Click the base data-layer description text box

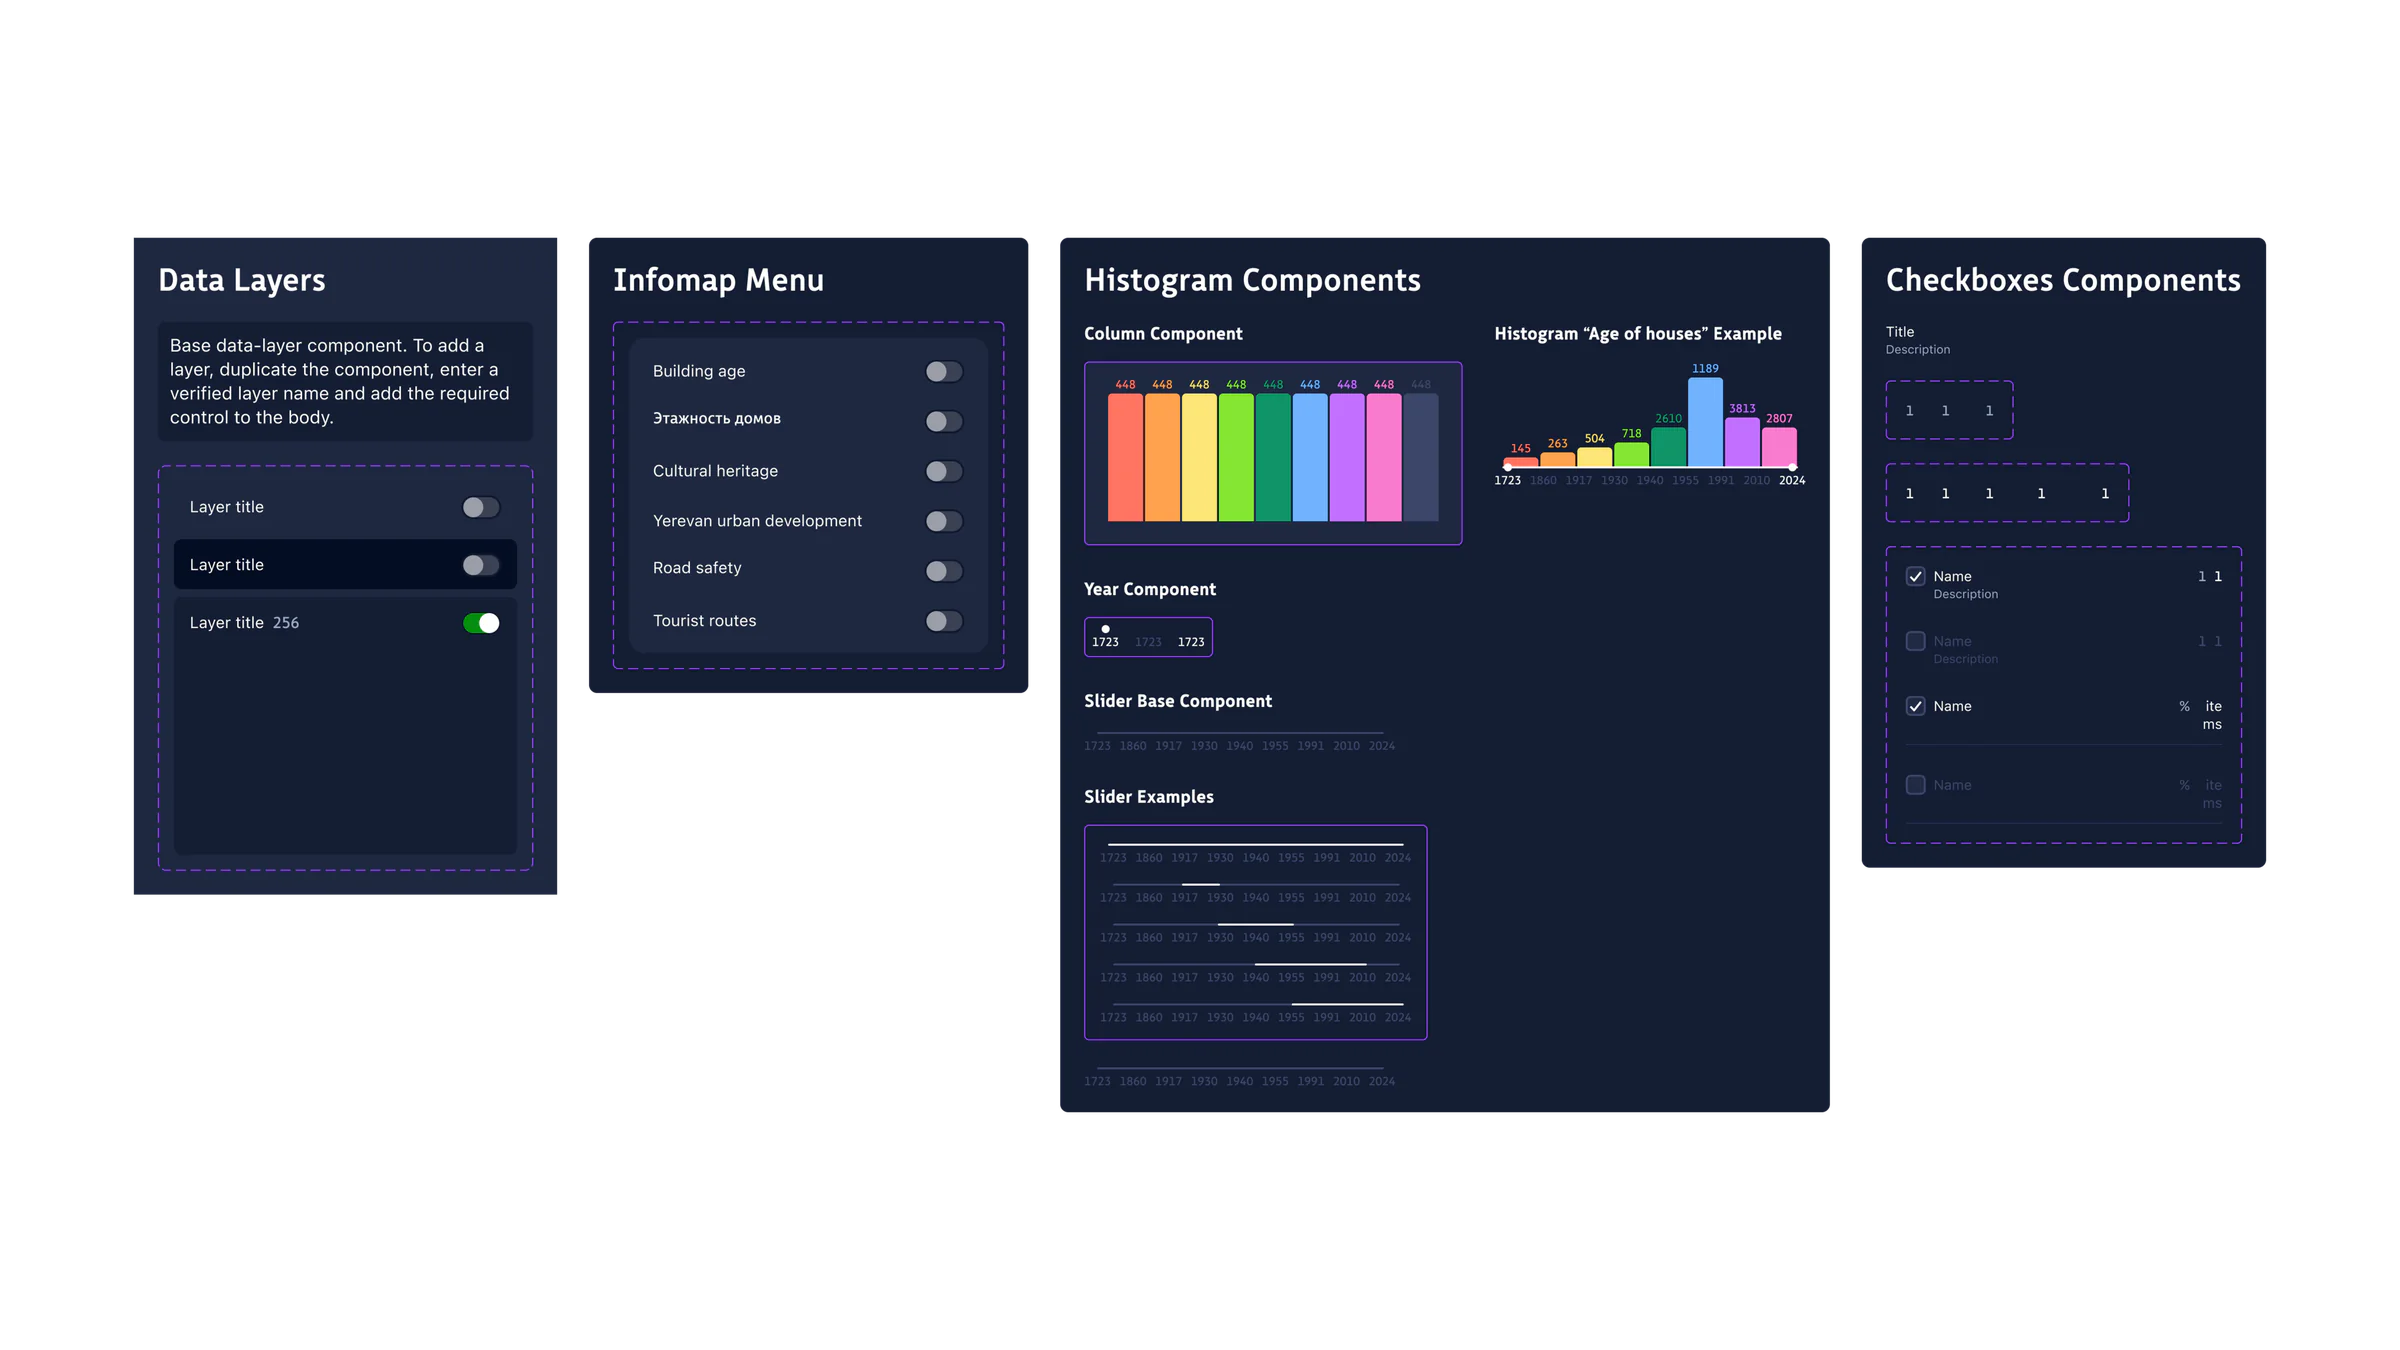(x=345, y=381)
